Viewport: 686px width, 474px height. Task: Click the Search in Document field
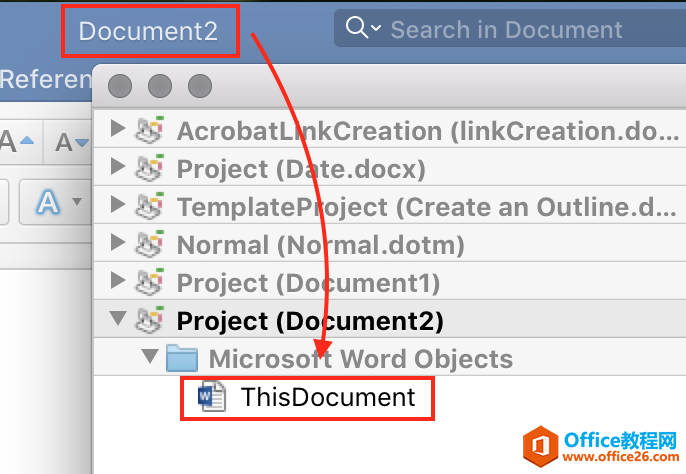pyautogui.click(x=506, y=30)
